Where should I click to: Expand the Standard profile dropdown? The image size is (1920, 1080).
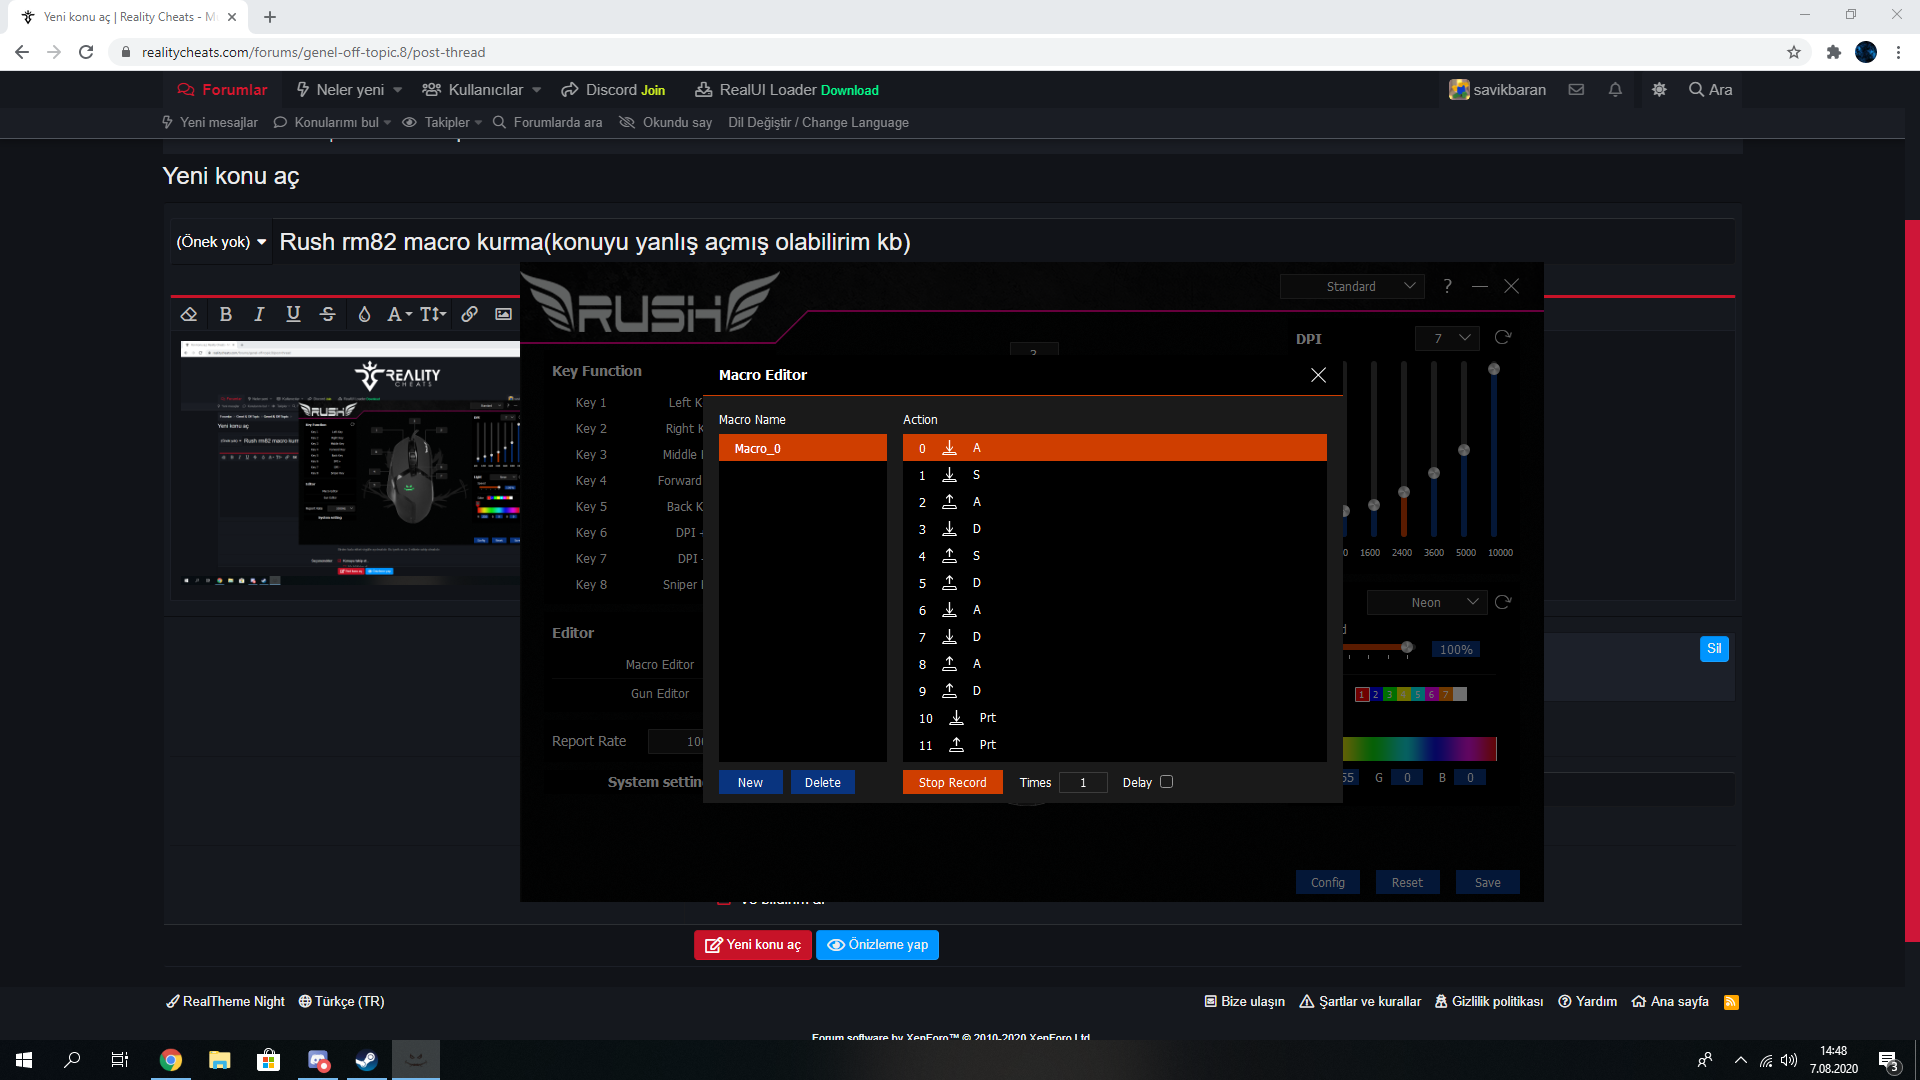1352,287
